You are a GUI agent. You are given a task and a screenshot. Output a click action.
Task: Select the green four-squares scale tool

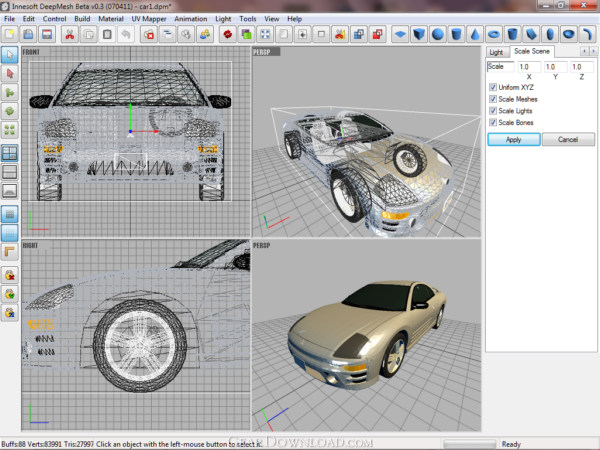pyautogui.click(x=10, y=130)
